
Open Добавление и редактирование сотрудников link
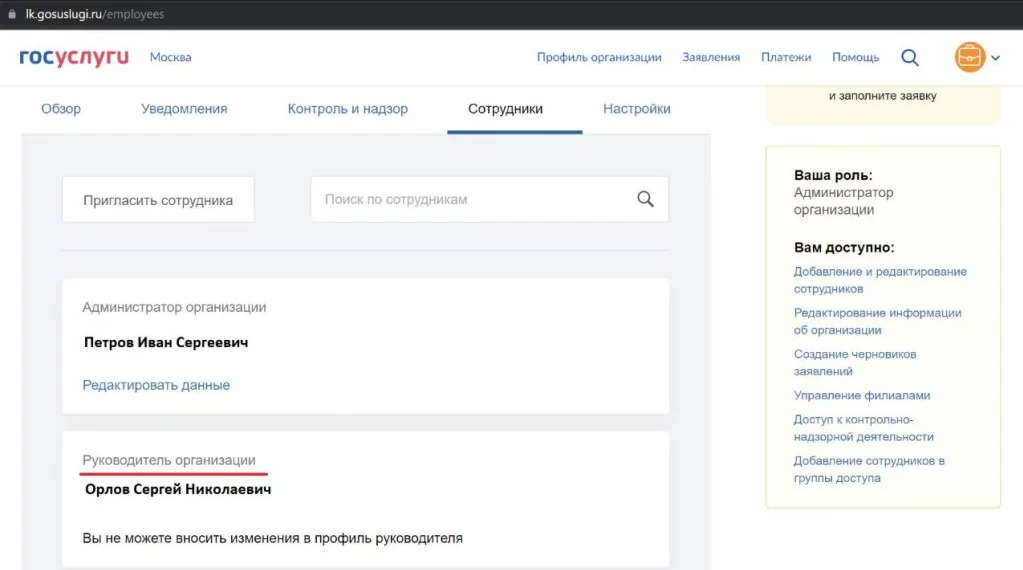880,280
